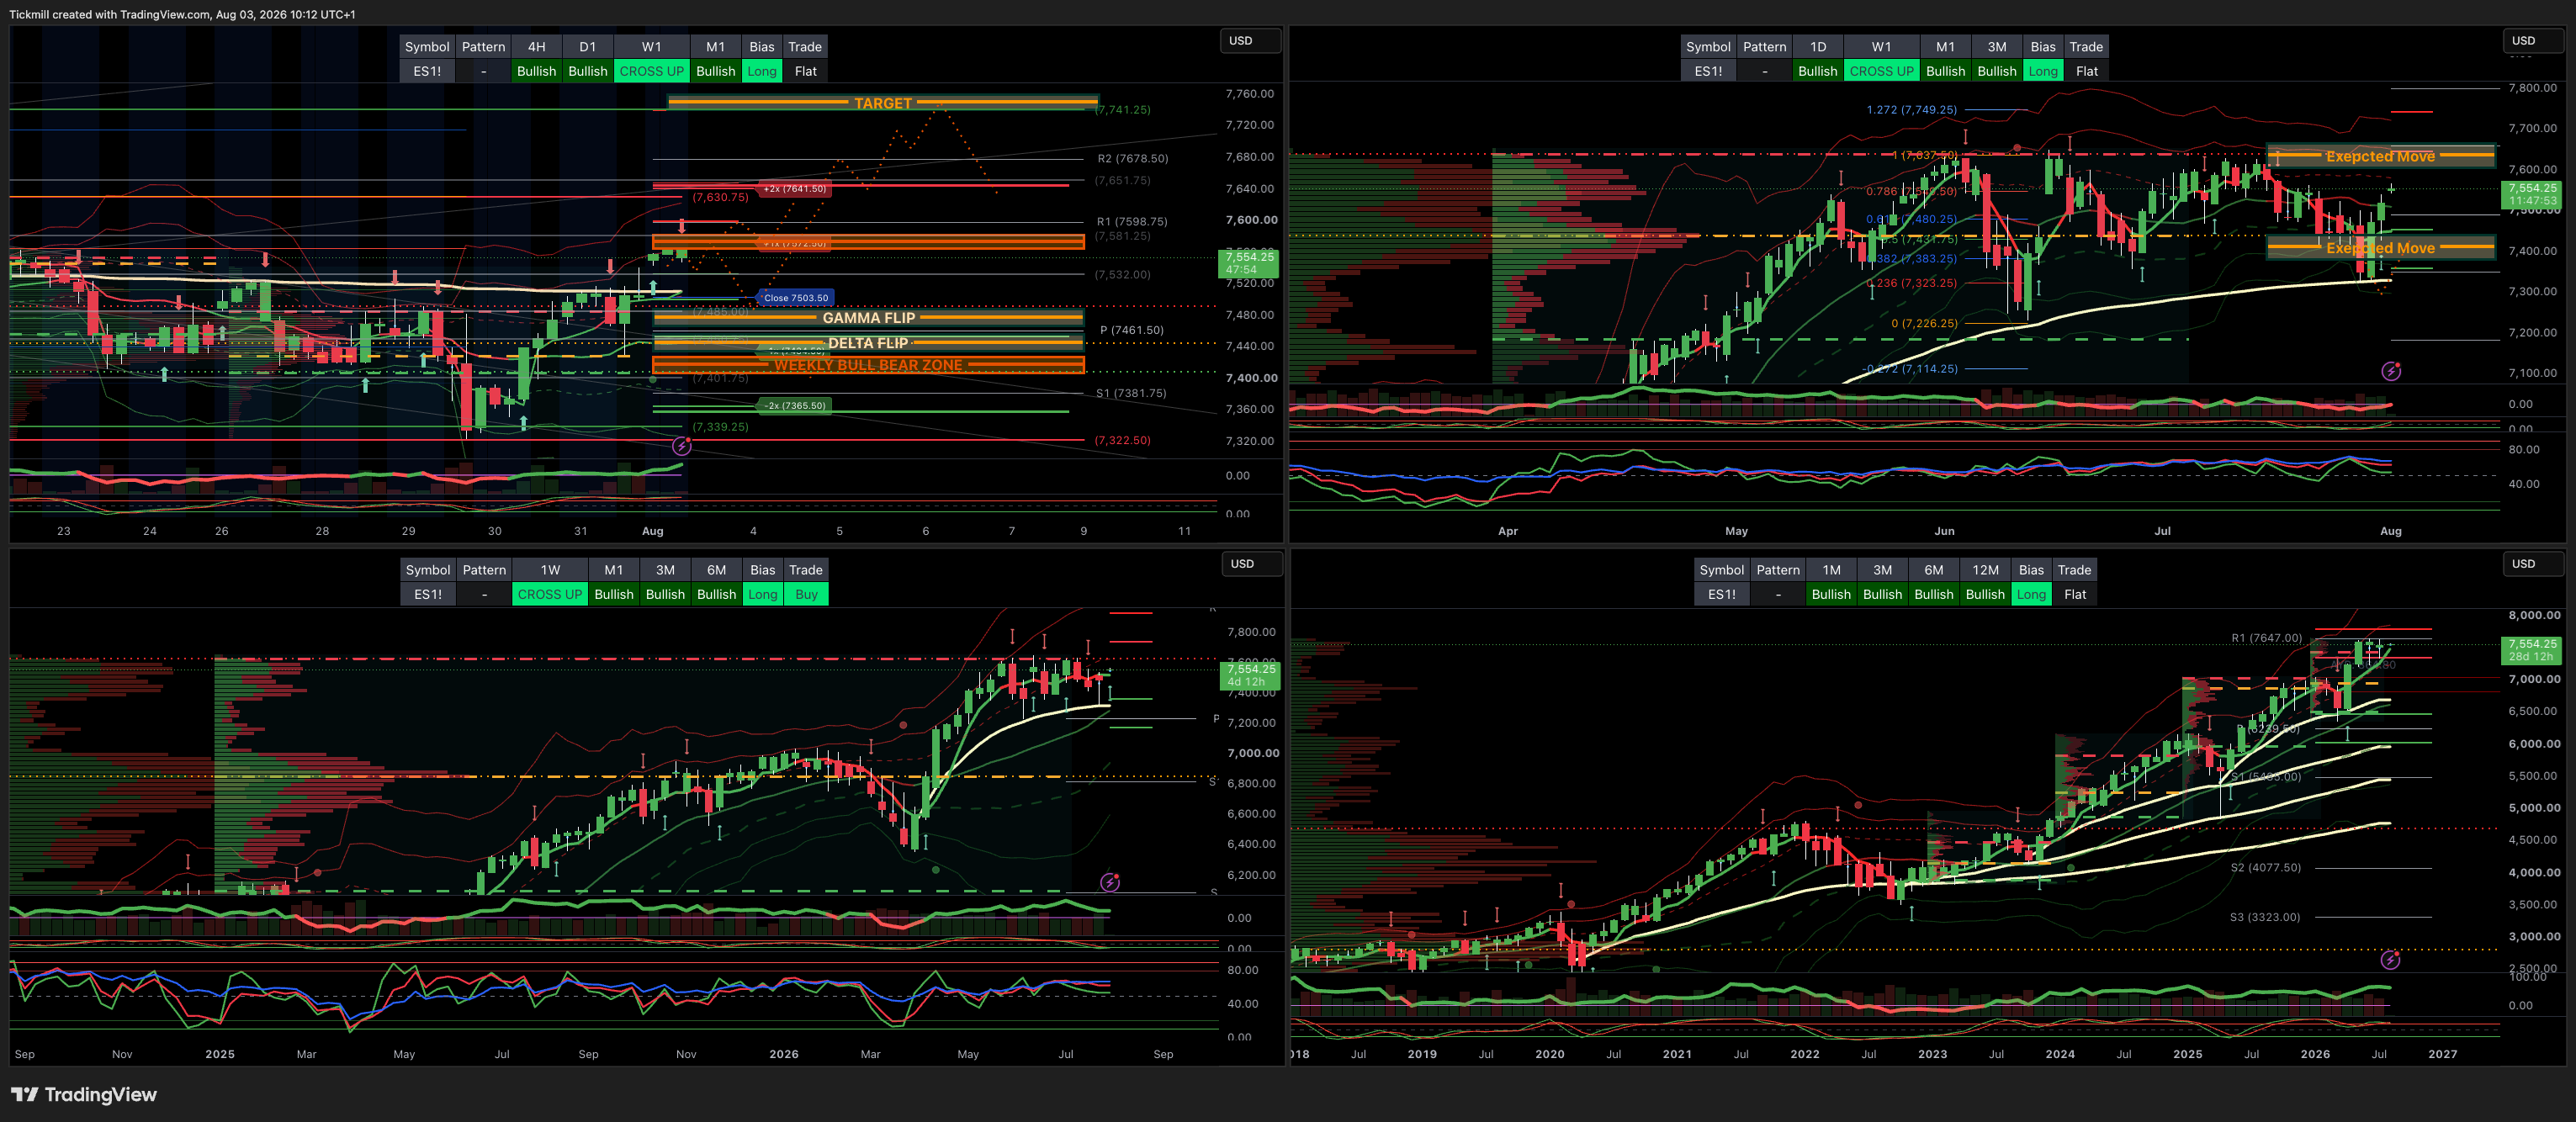The image size is (2576, 1122).
Task: Select the -2x (7365.50) deviation marker
Action: coord(795,405)
